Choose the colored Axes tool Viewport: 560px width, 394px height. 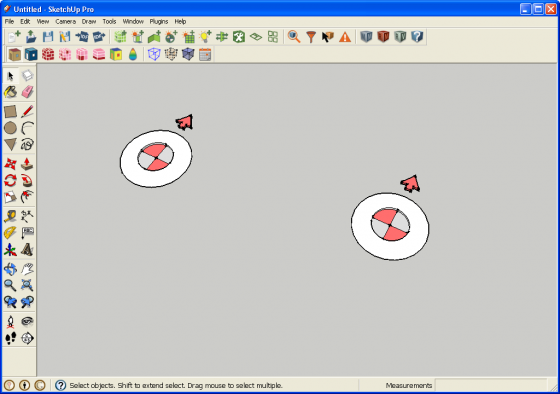pos(10,249)
